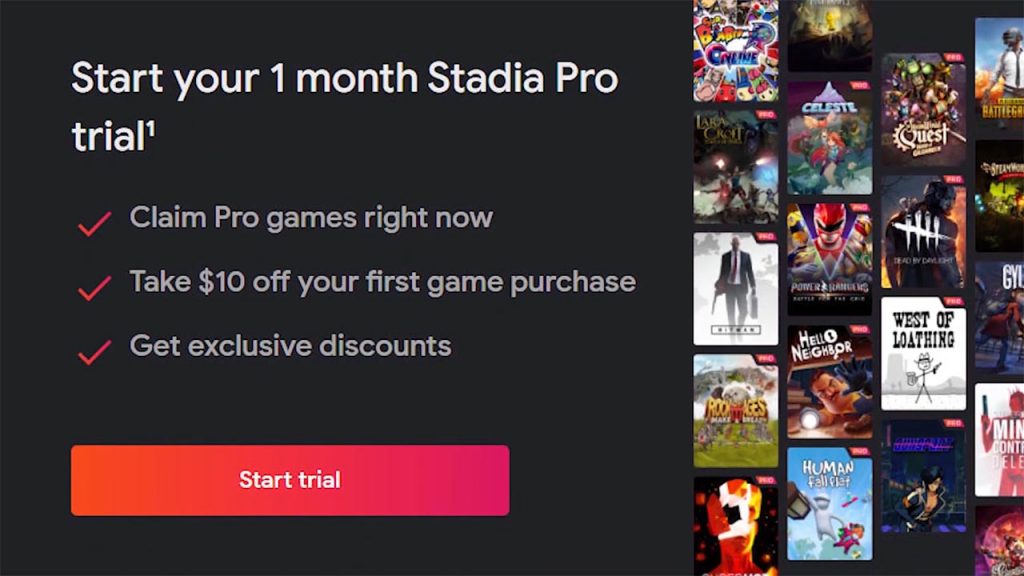This screenshot has height=576, width=1024.
Task: Click the checkmark beside Get exclusive discounts
Action: pos(94,352)
